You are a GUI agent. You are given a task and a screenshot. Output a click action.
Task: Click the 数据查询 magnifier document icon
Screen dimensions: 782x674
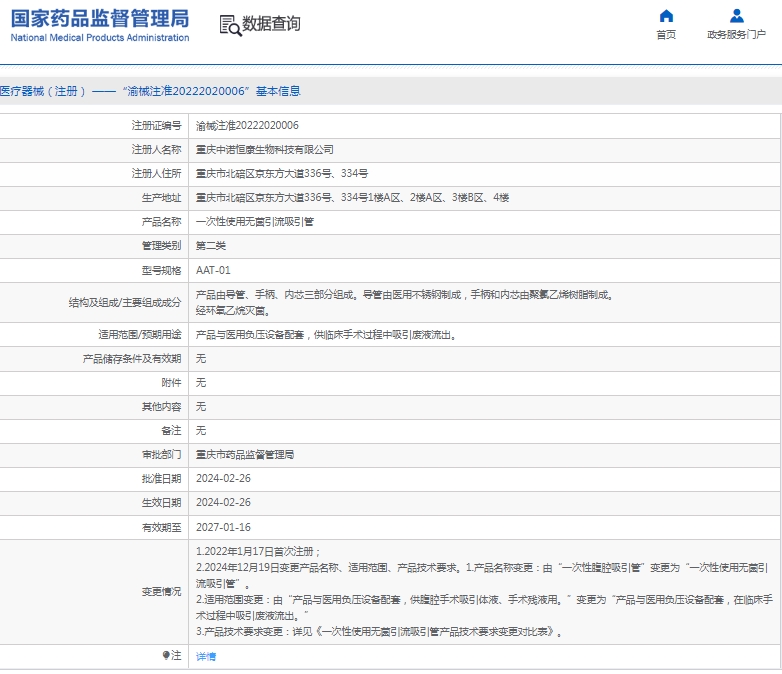230,25
